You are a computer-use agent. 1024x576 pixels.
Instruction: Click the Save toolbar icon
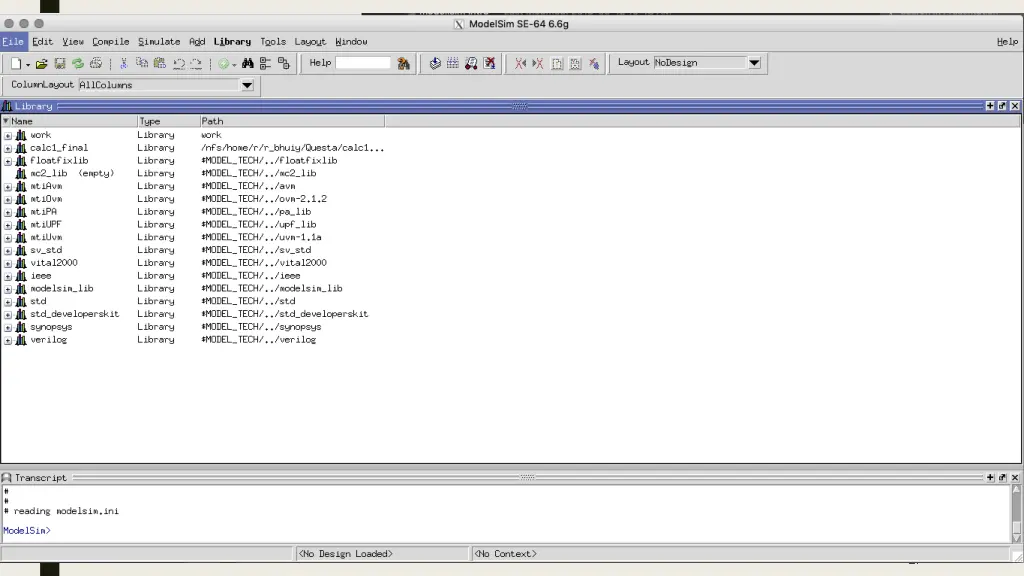[x=59, y=63]
